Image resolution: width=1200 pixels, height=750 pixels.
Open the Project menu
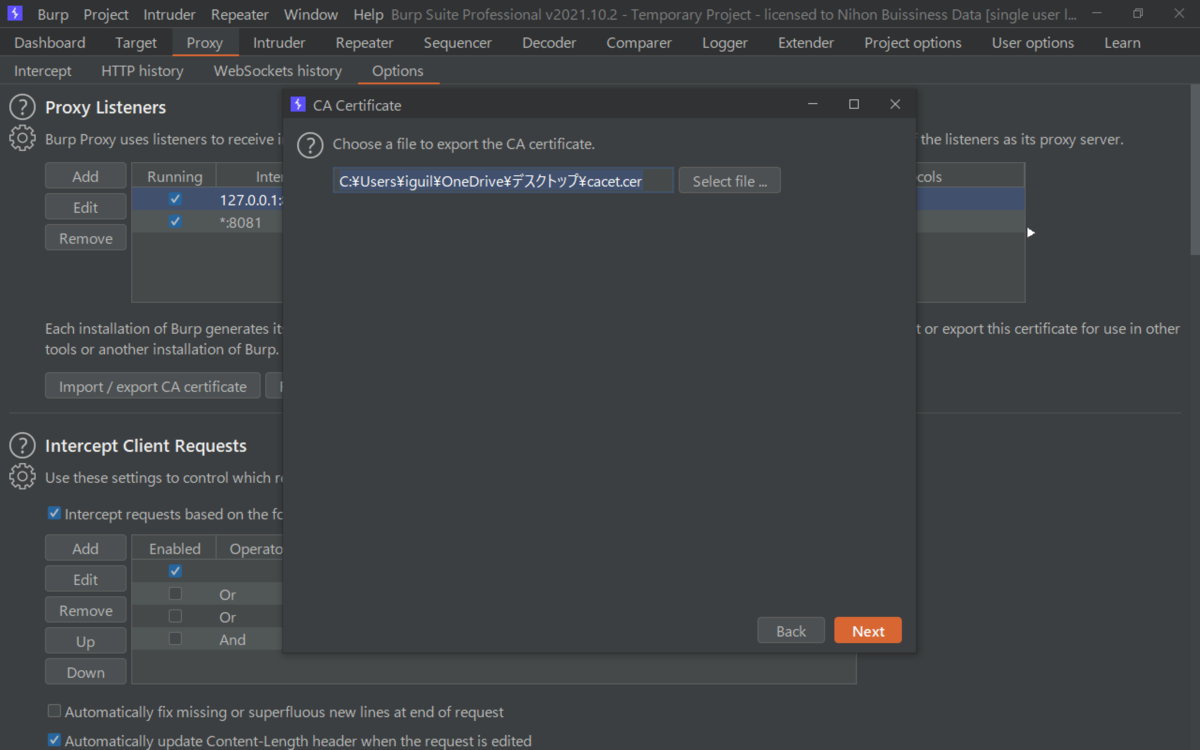click(x=106, y=15)
